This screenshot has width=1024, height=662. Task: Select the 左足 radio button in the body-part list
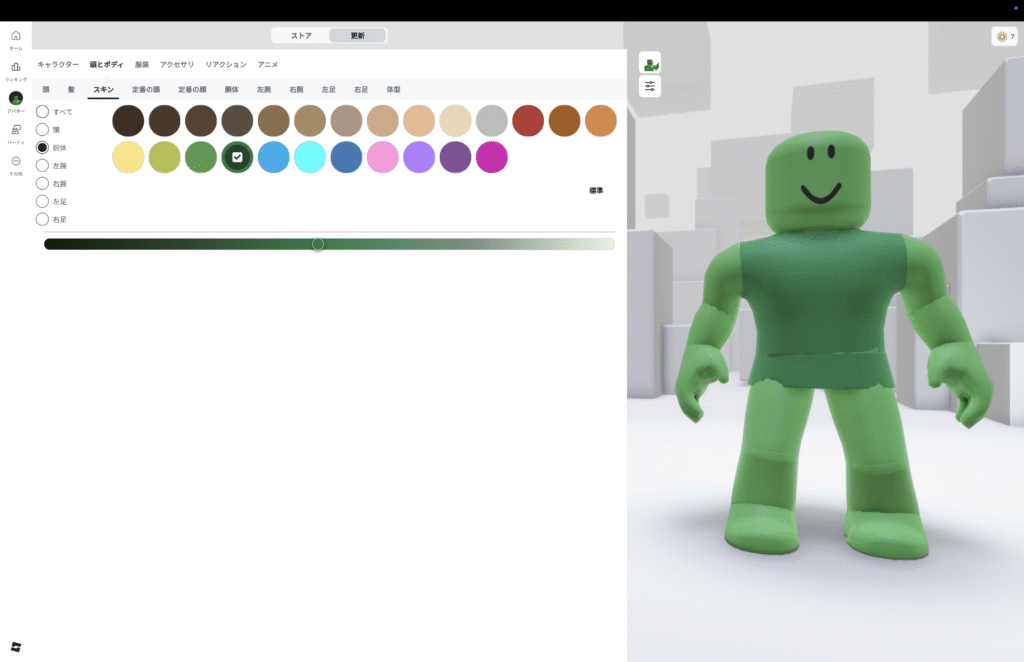(x=42, y=201)
